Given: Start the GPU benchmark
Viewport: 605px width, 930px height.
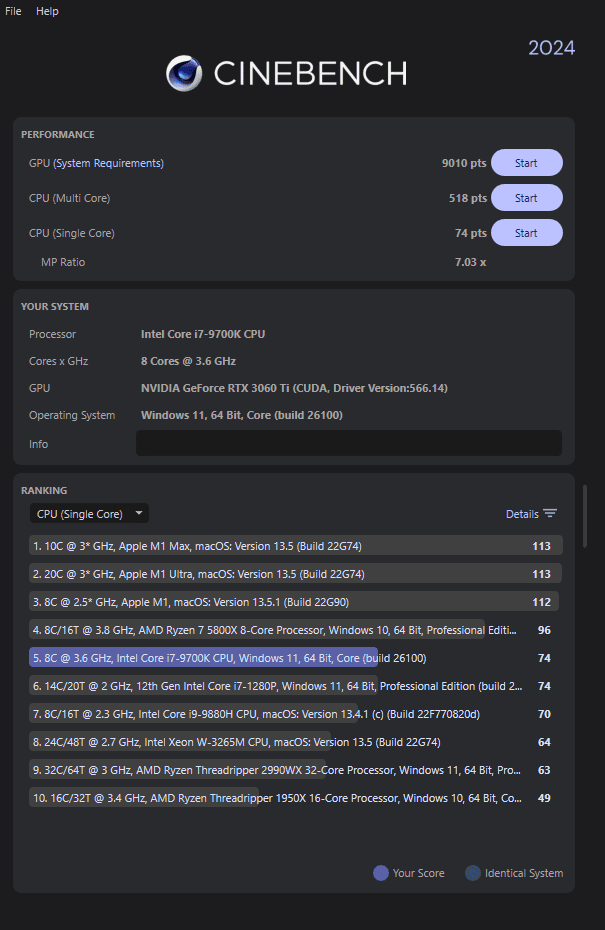Looking at the screenshot, I should (527, 163).
